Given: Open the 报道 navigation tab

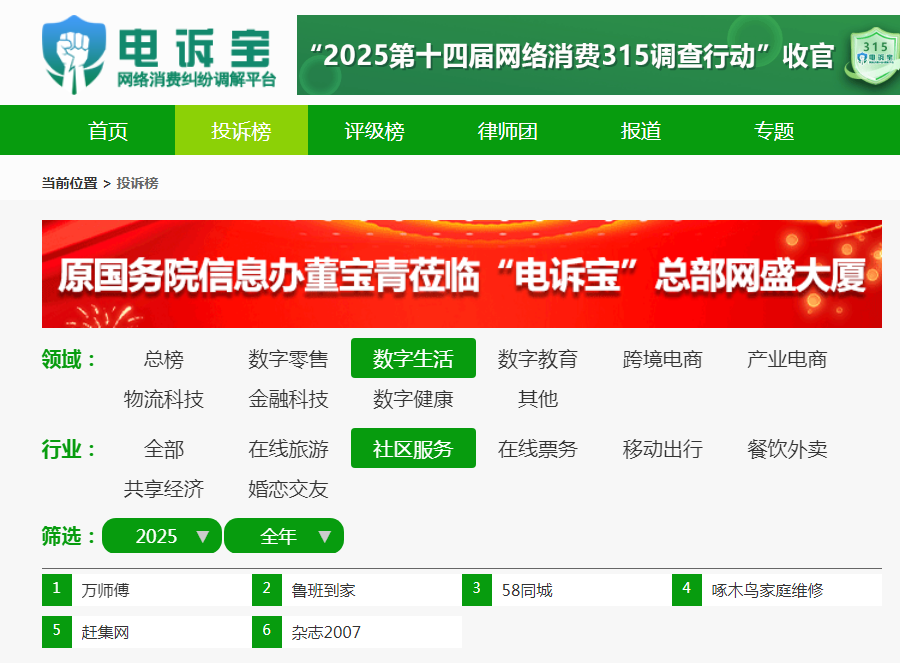Looking at the screenshot, I should [641, 130].
